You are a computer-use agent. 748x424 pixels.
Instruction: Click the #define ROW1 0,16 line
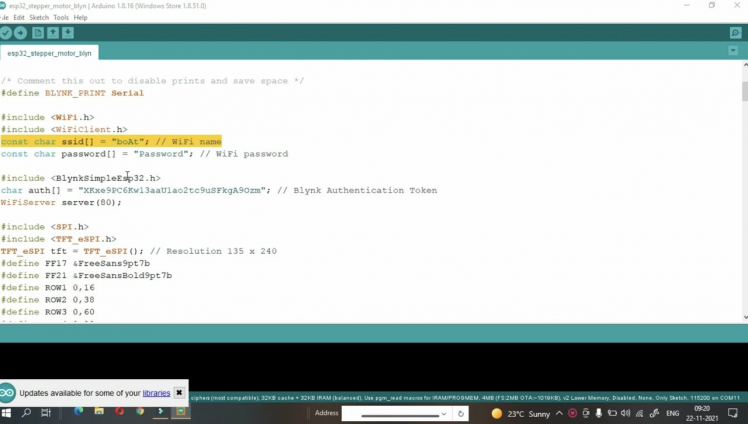coord(48,288)
